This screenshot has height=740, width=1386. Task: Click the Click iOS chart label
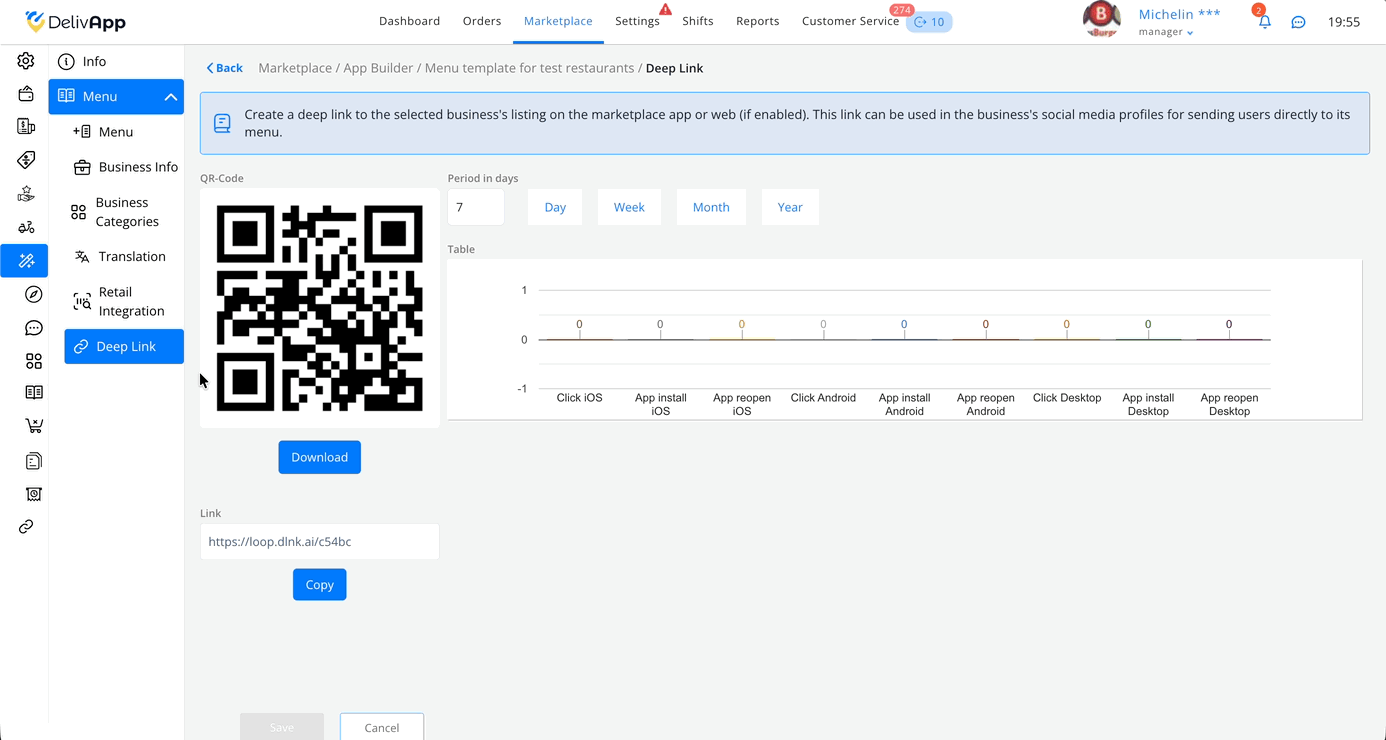(580, 398)
